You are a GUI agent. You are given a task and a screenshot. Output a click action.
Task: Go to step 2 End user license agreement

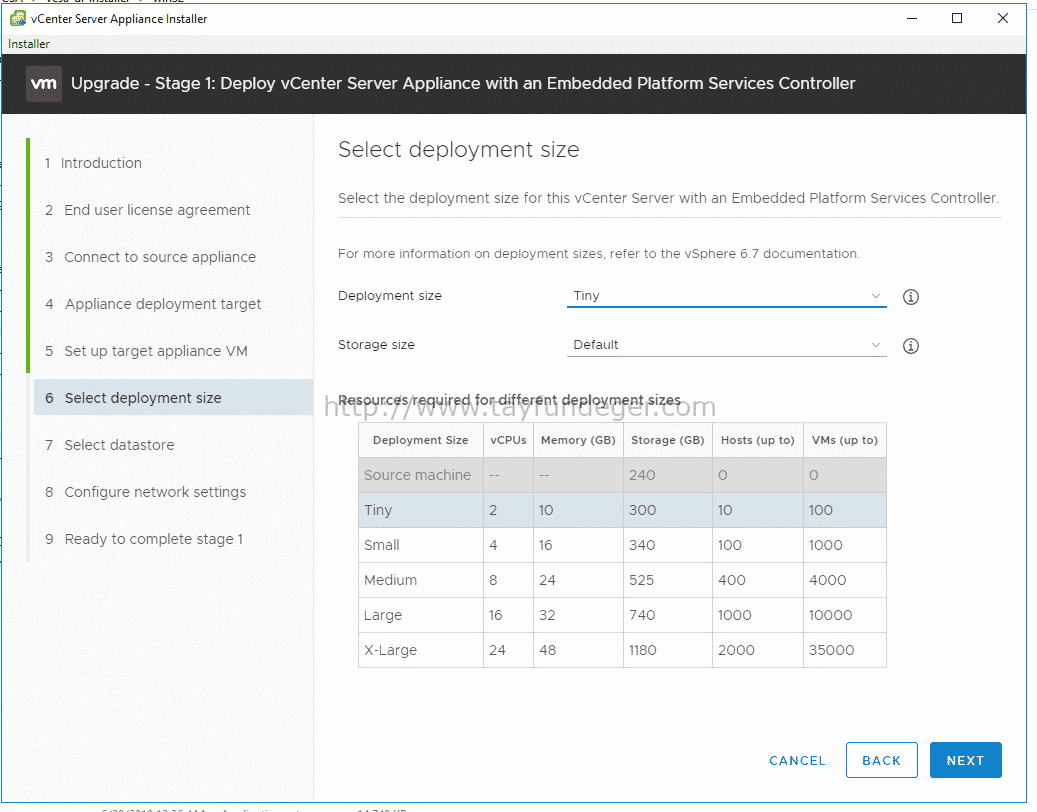[x=147, y=210]
